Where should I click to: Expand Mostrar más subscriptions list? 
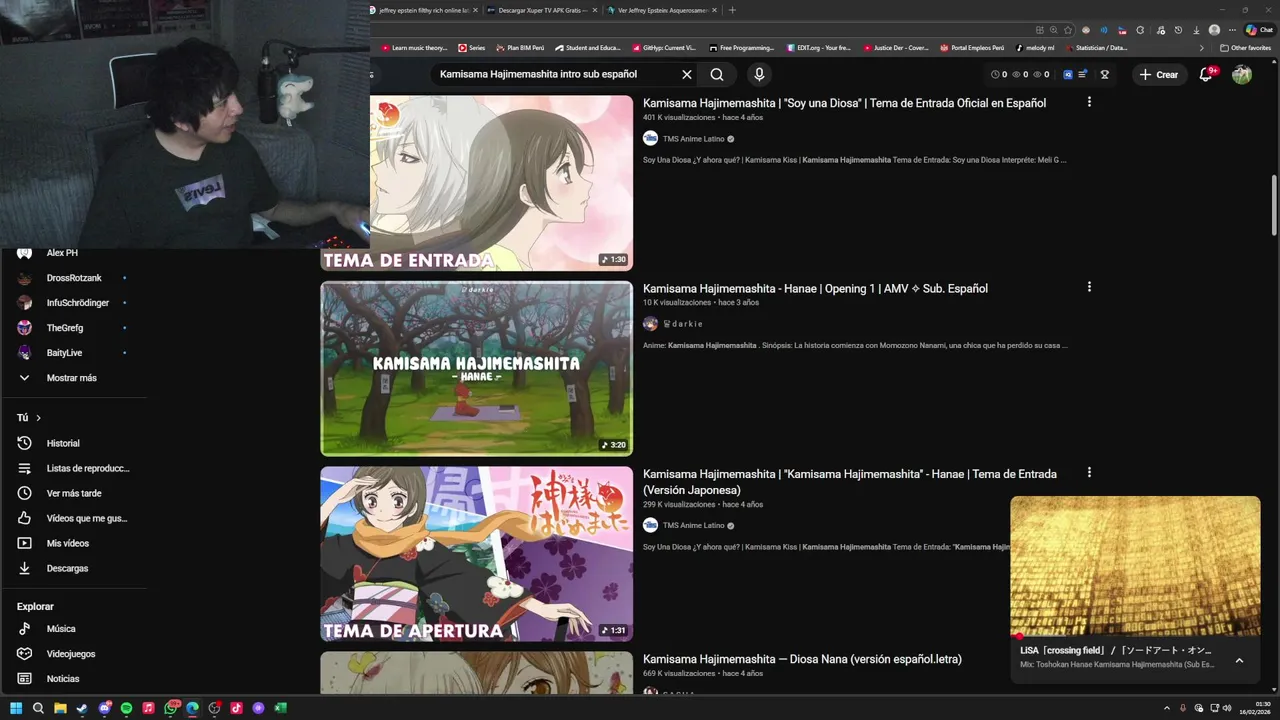coord(73,378)
